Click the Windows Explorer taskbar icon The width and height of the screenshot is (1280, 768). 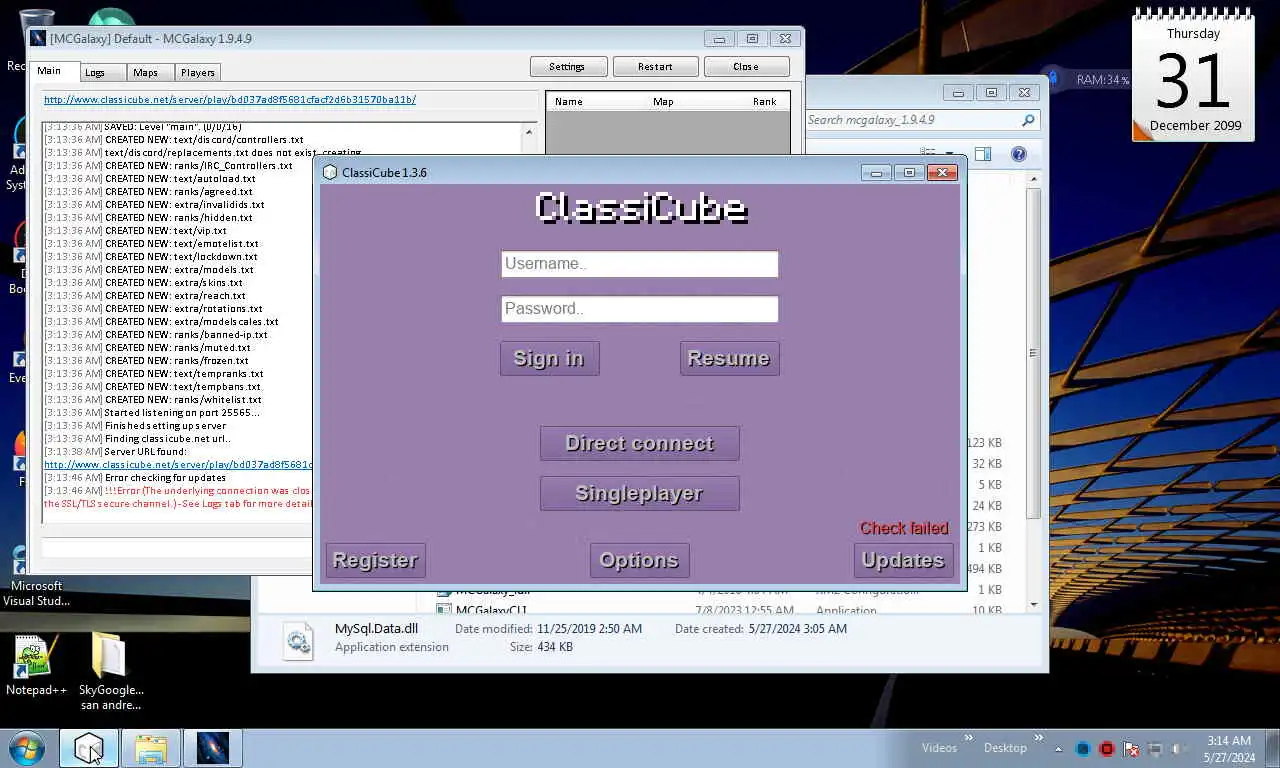coord(151,748)
